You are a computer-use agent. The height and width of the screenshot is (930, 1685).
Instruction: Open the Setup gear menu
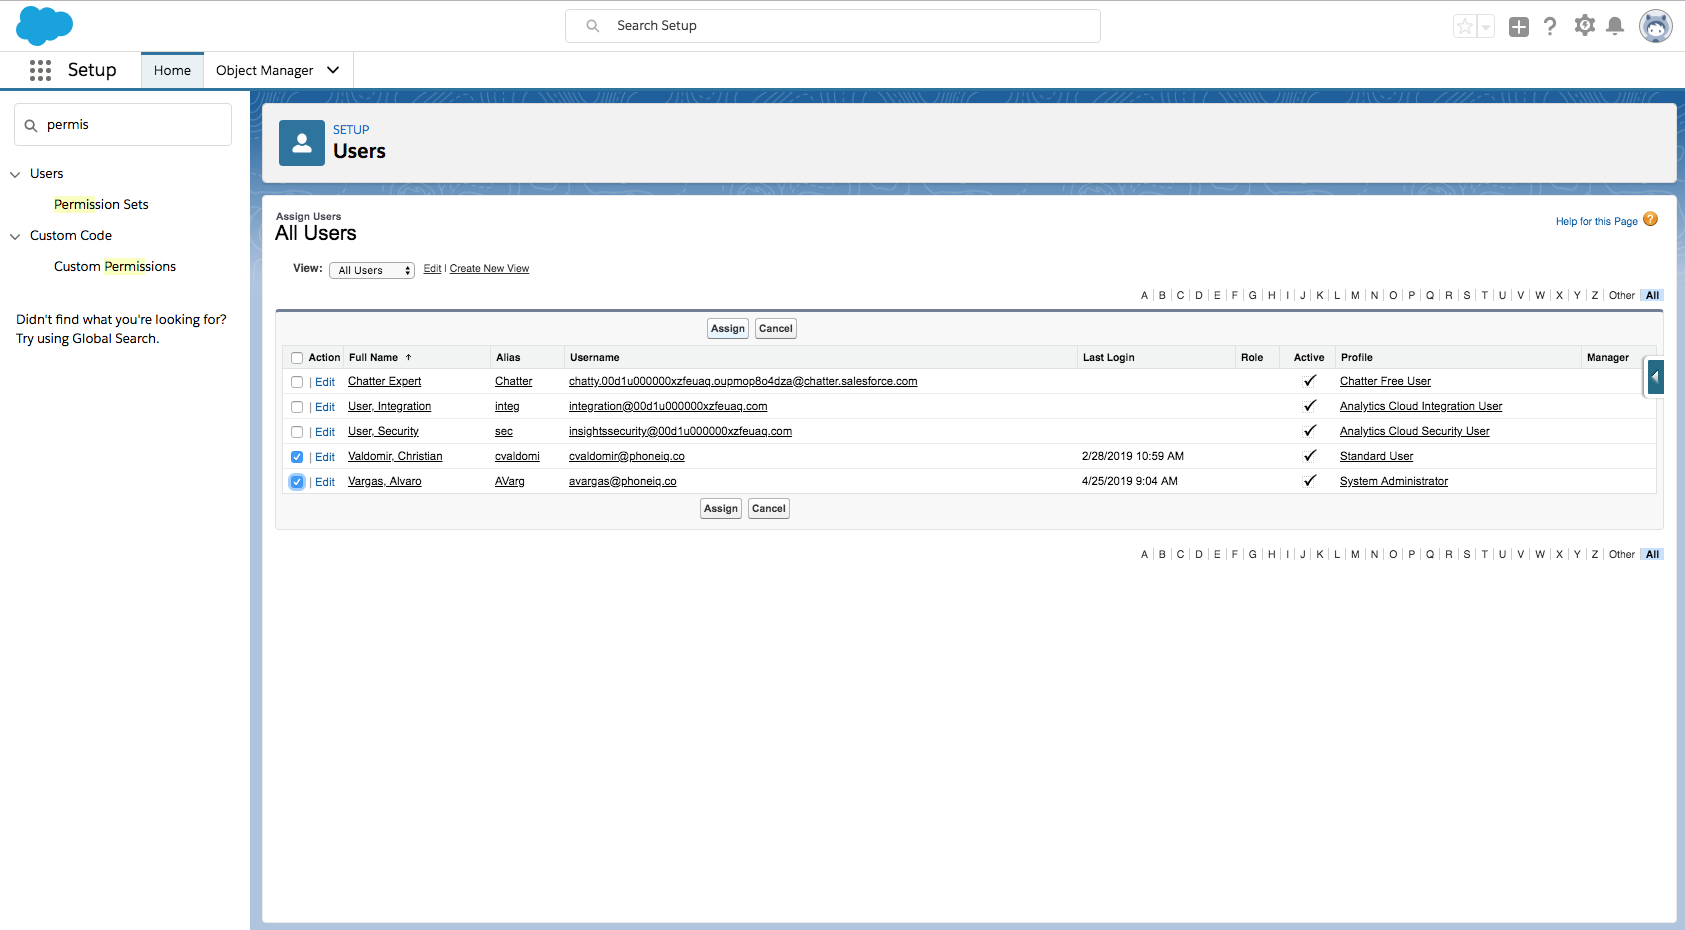coord(1584,26)
